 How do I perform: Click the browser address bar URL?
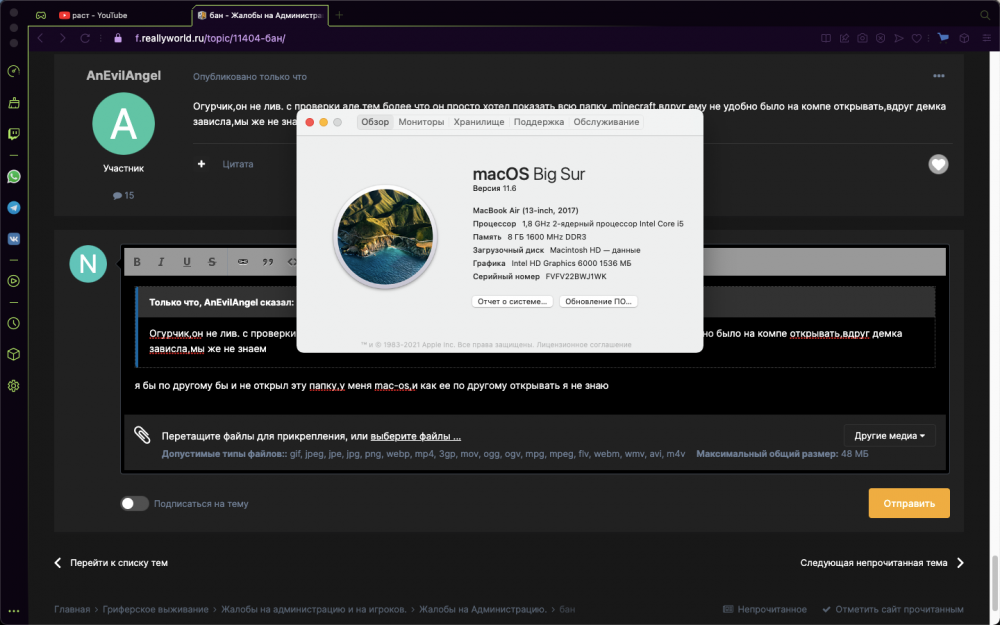[x=210, y=38]
